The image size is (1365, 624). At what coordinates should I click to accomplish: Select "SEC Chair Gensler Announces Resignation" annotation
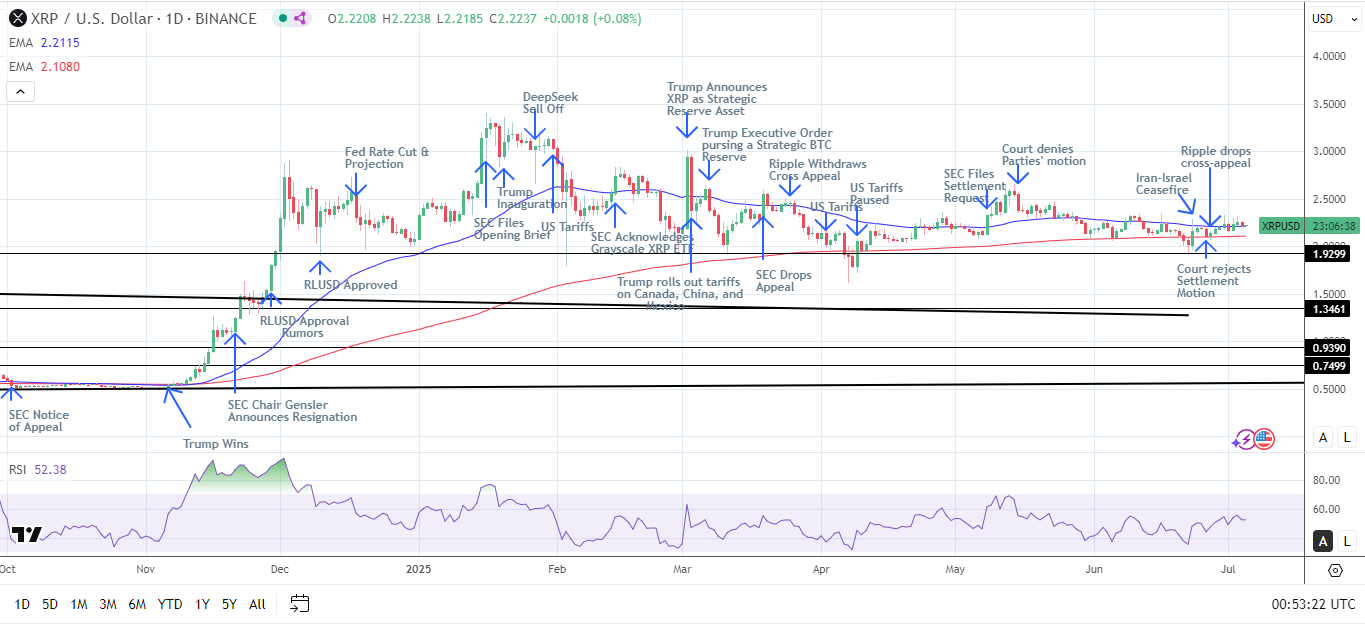(292, 411)
